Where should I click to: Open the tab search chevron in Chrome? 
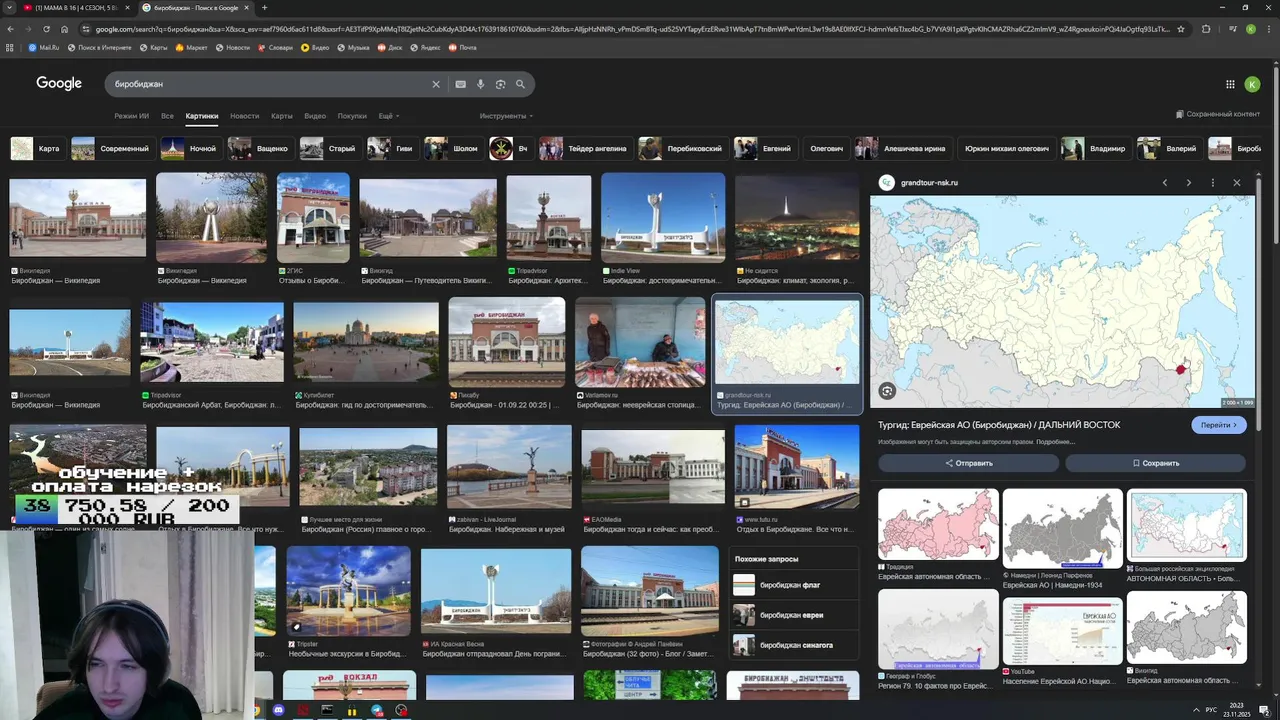click(x=10, y=8)
